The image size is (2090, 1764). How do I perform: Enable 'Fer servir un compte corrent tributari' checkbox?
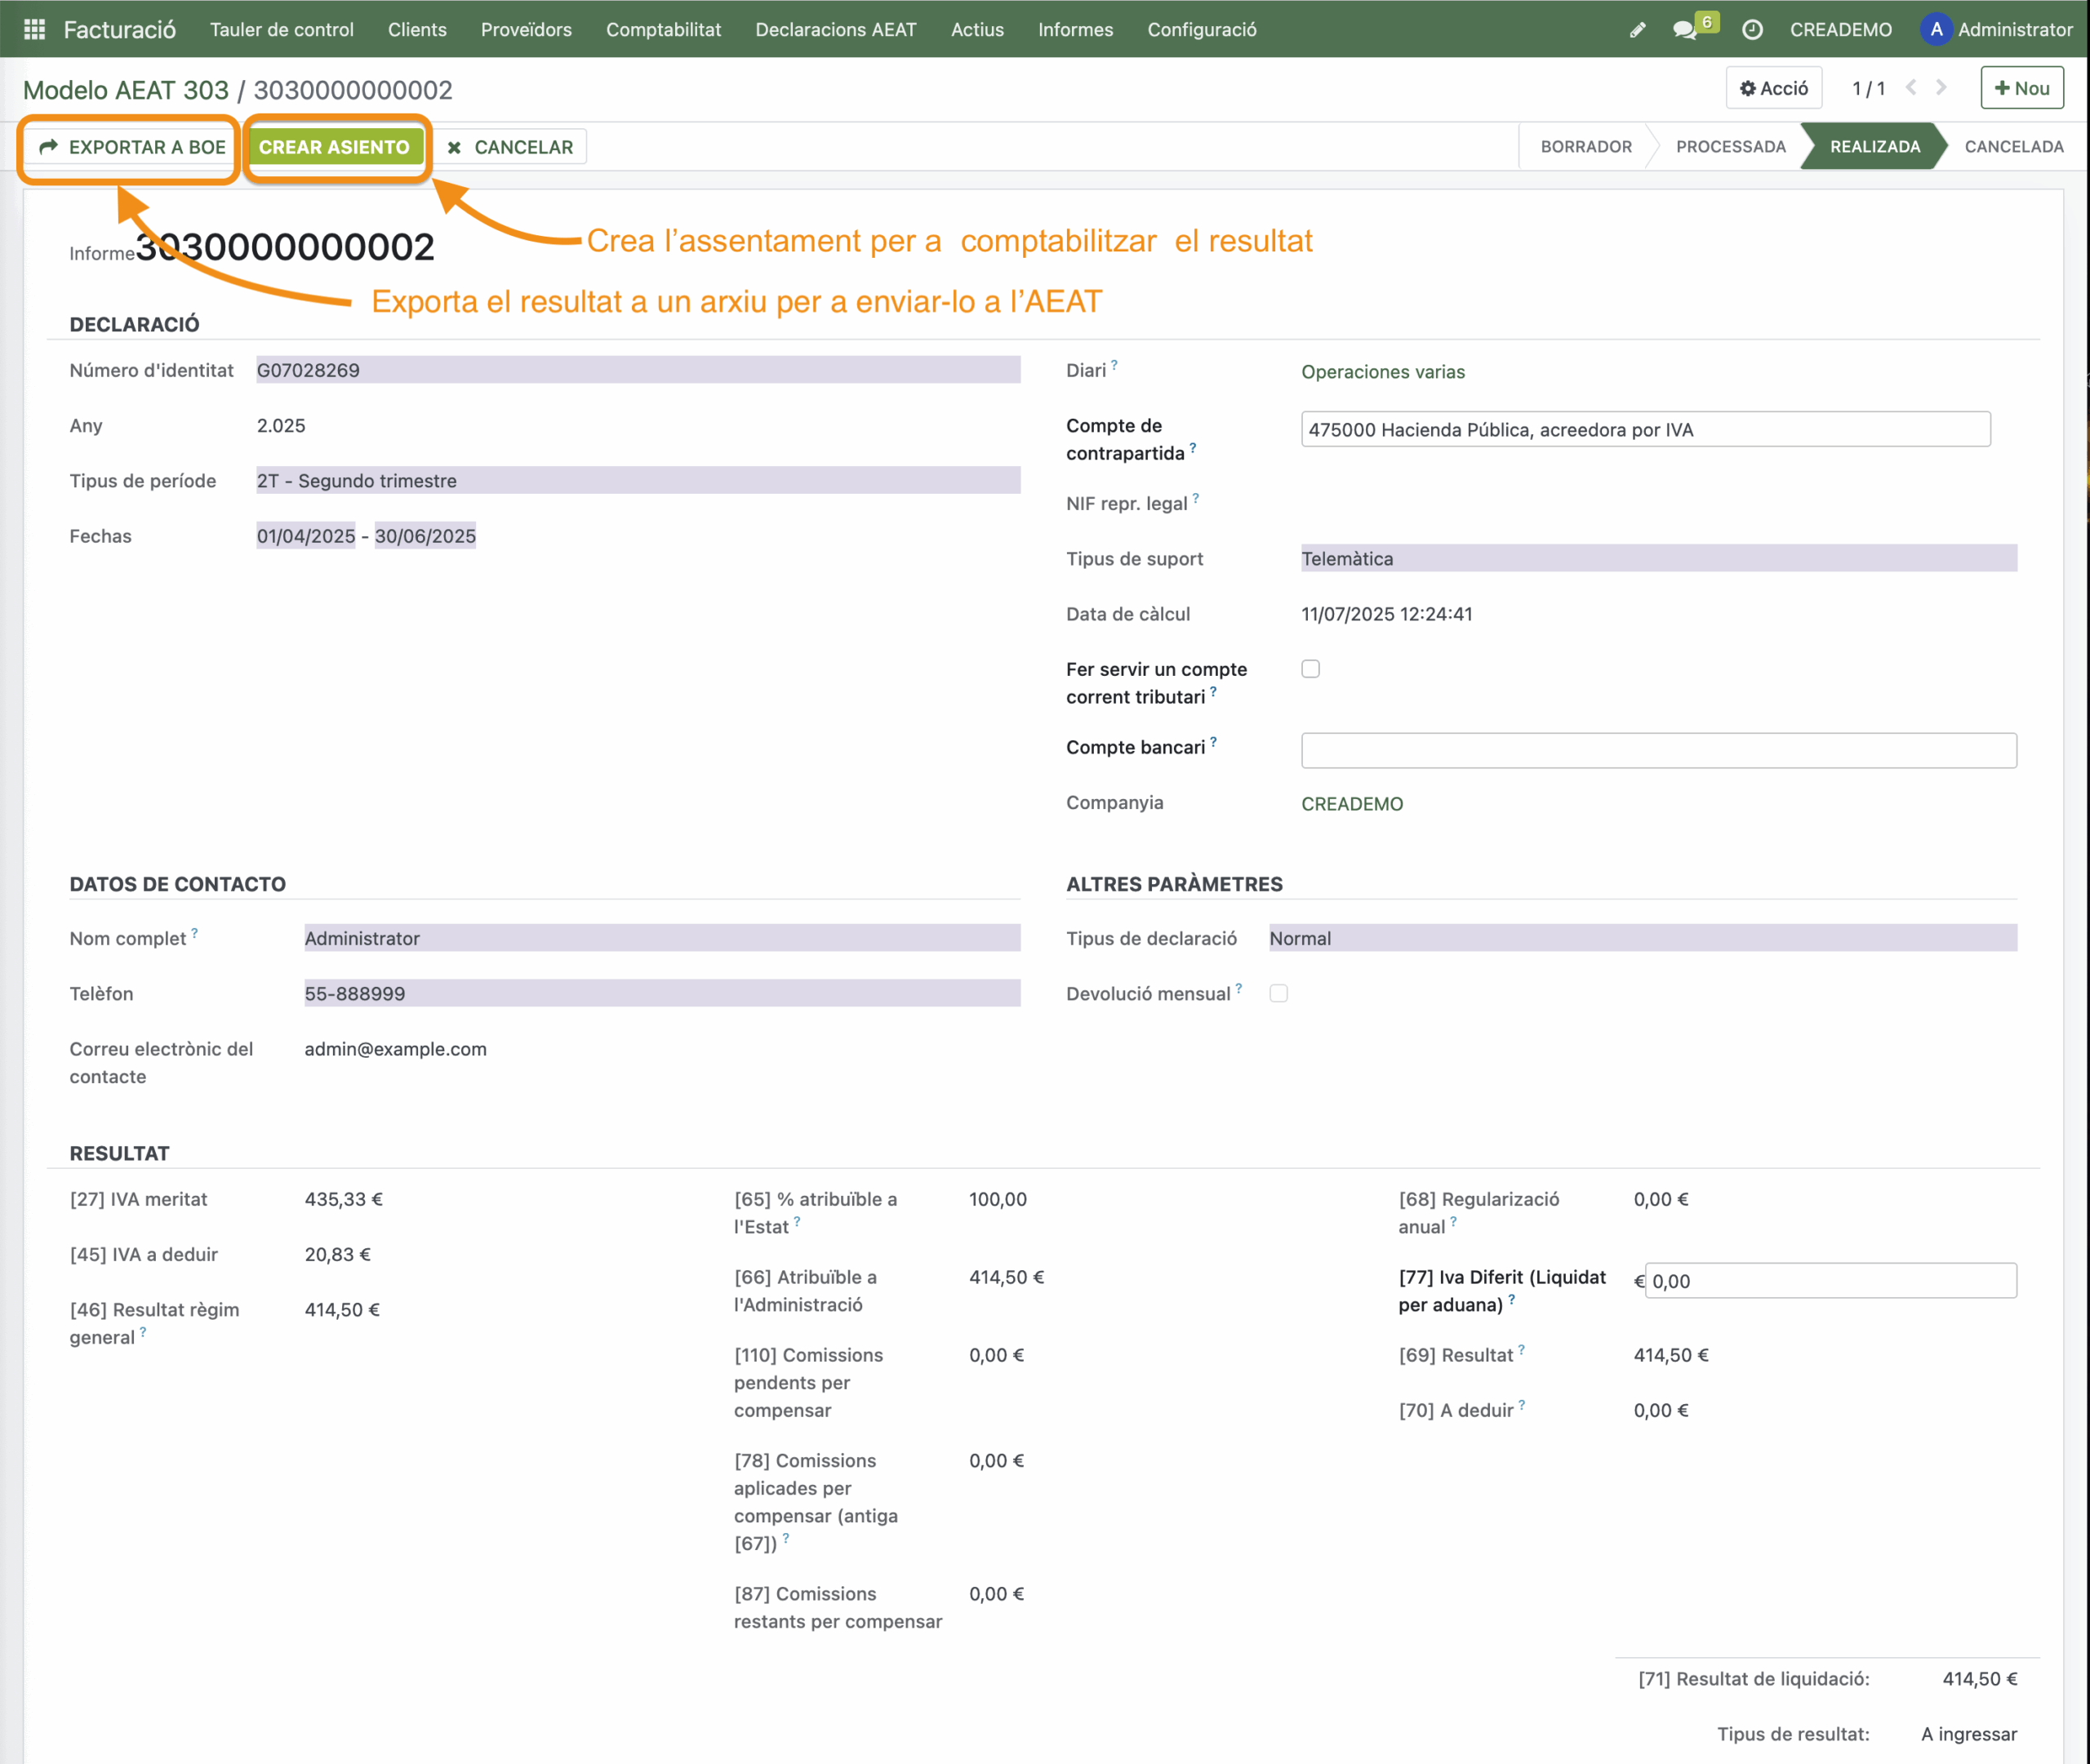coord(1310,669)
